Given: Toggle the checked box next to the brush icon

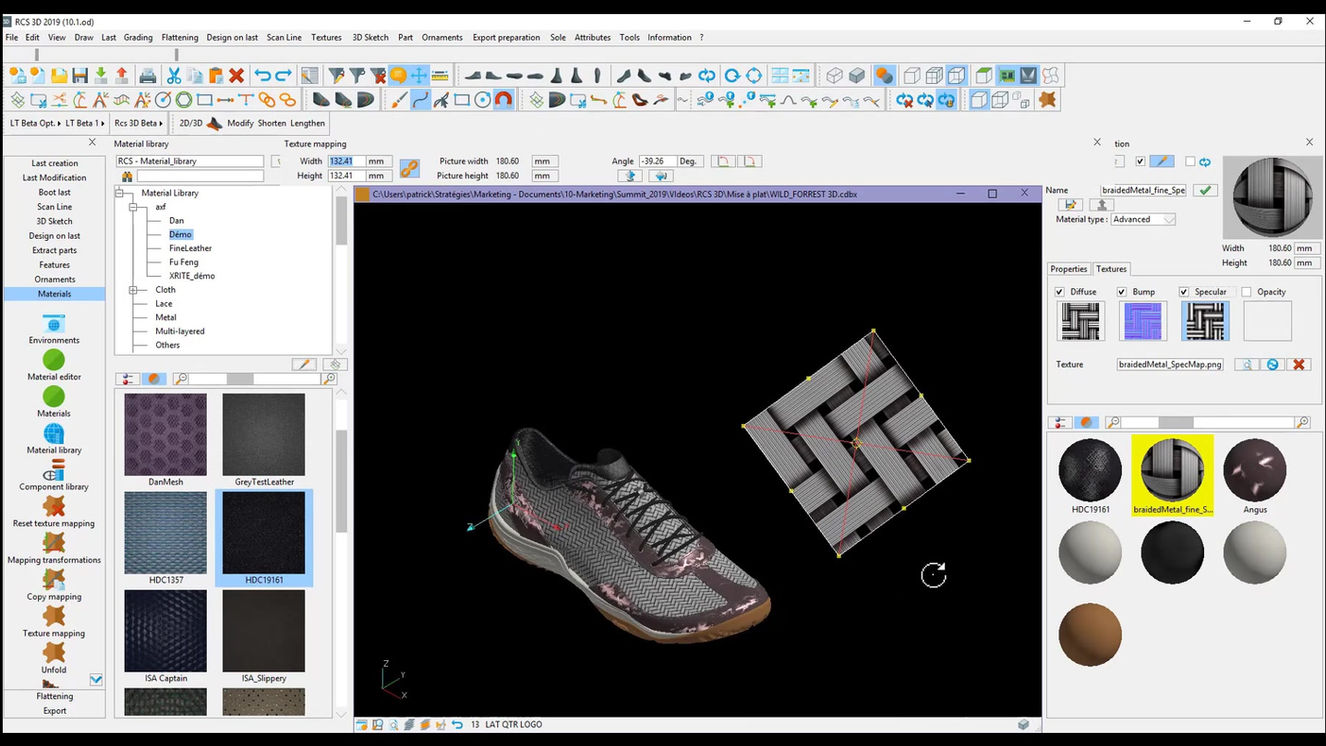Looking at the screenshot, I should click(x=1140, y=161).
